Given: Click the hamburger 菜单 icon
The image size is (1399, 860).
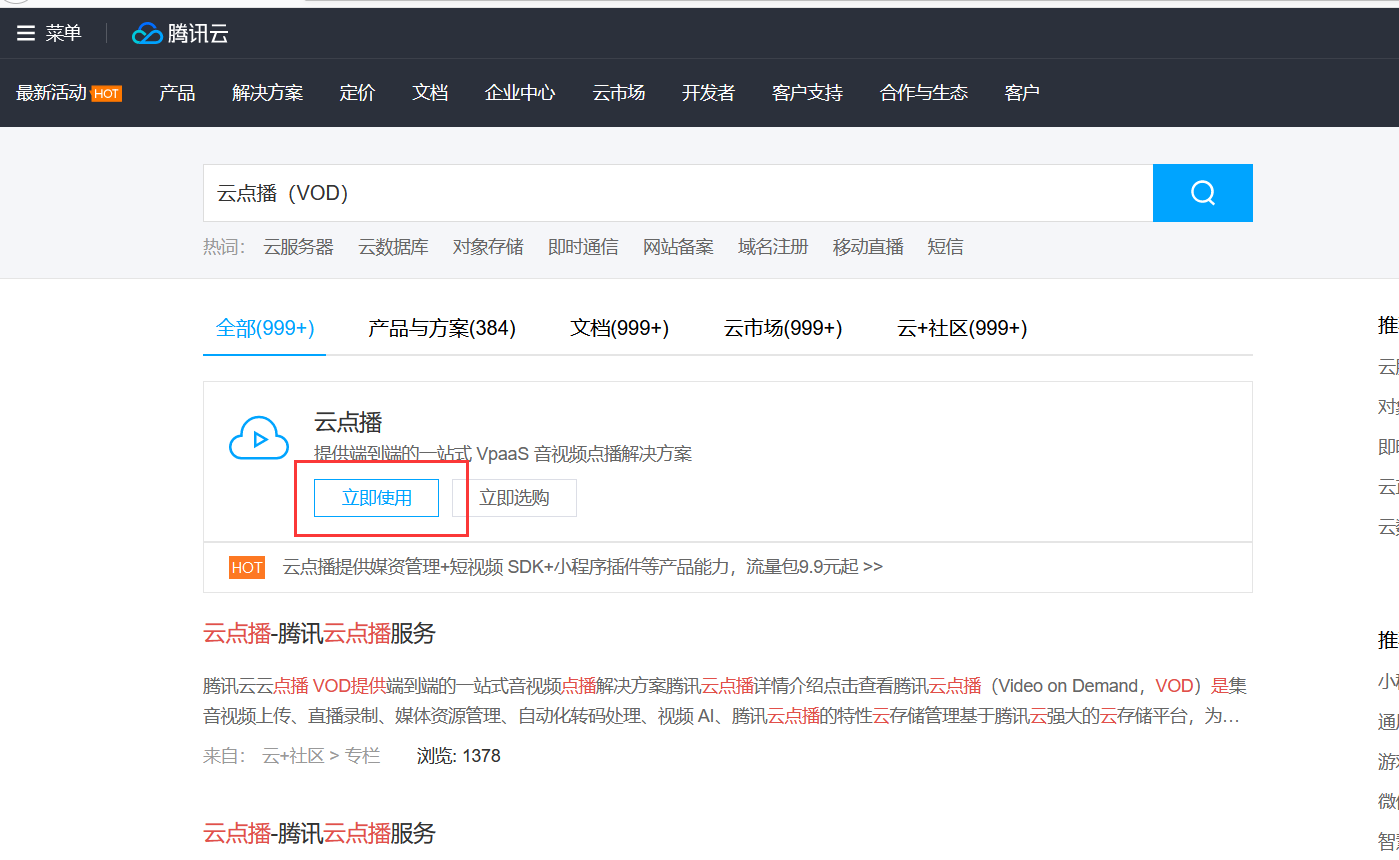Looking at the screenshot, I should [25, 33].
